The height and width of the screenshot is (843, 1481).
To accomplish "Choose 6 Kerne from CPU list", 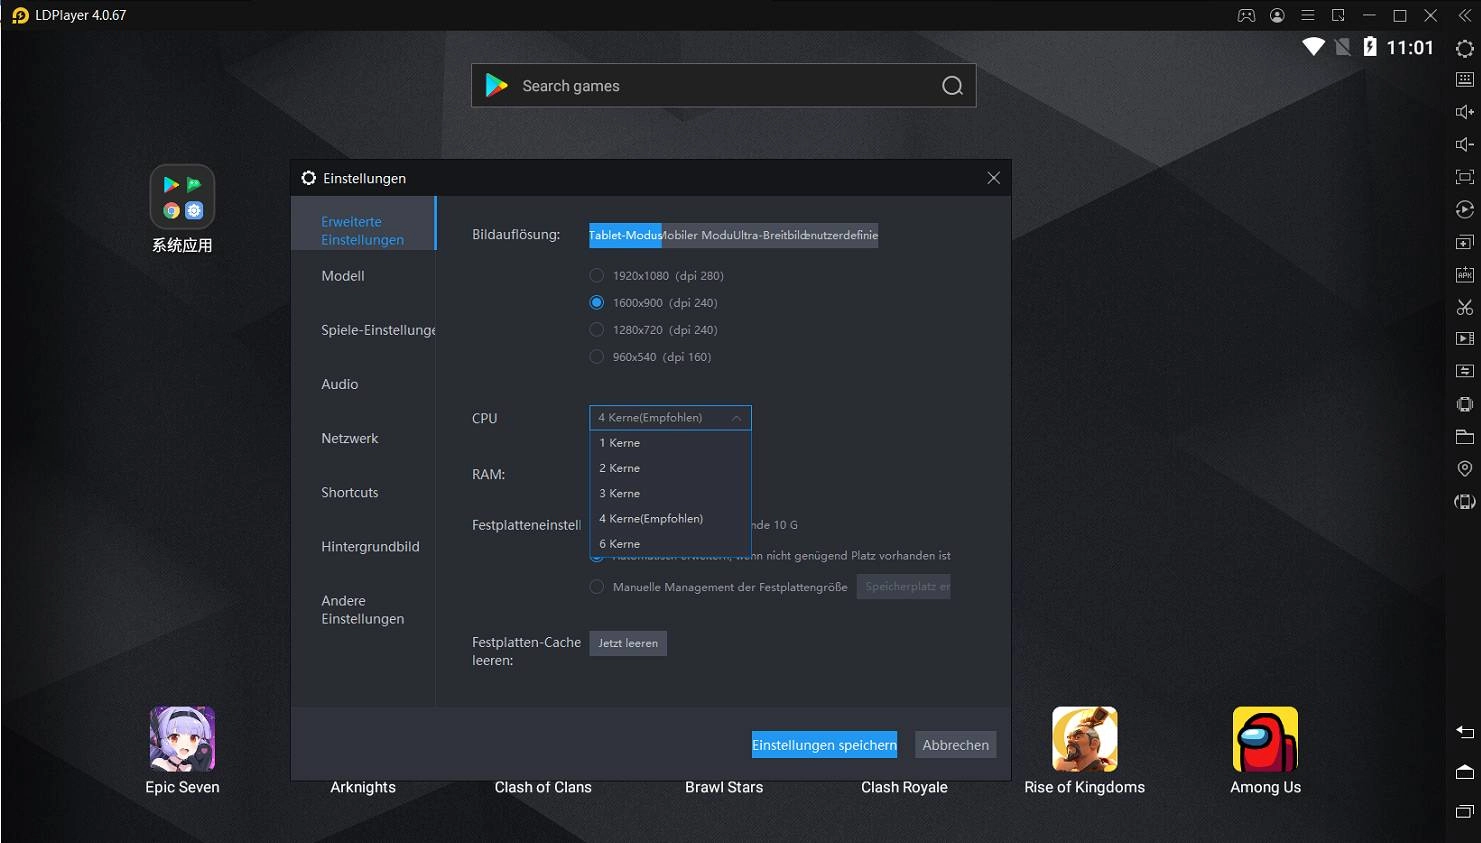I will [x=670, y=544].
